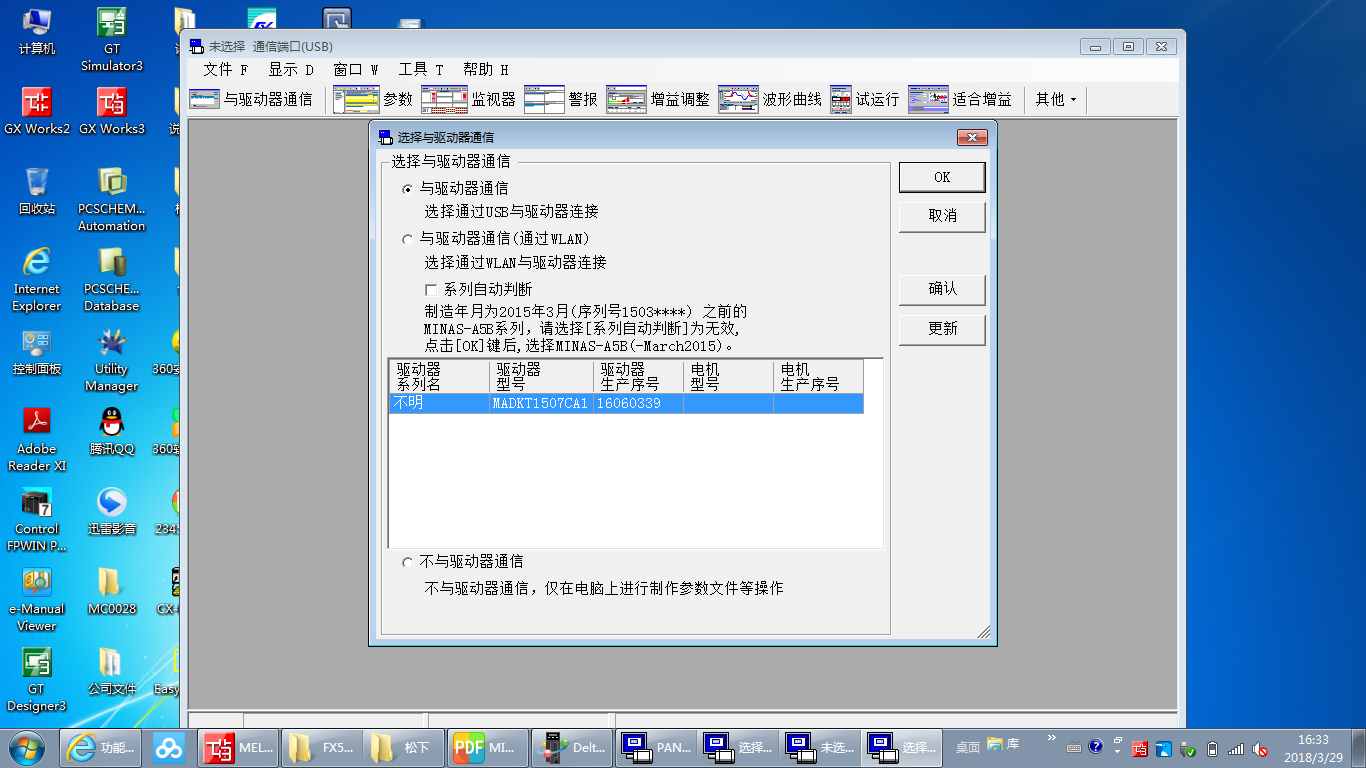This screenshot has height=768, width=1366.
Task: Open the 波形曲线 waveform graph tool
Action: click(x=770, y=99)
